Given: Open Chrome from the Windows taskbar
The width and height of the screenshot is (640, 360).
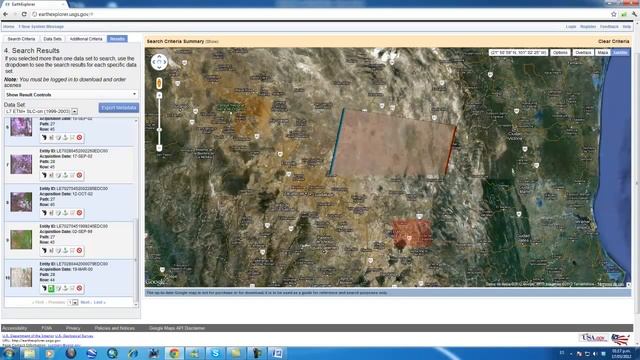Looking at the screenshot, I should [x=174, y=353].
